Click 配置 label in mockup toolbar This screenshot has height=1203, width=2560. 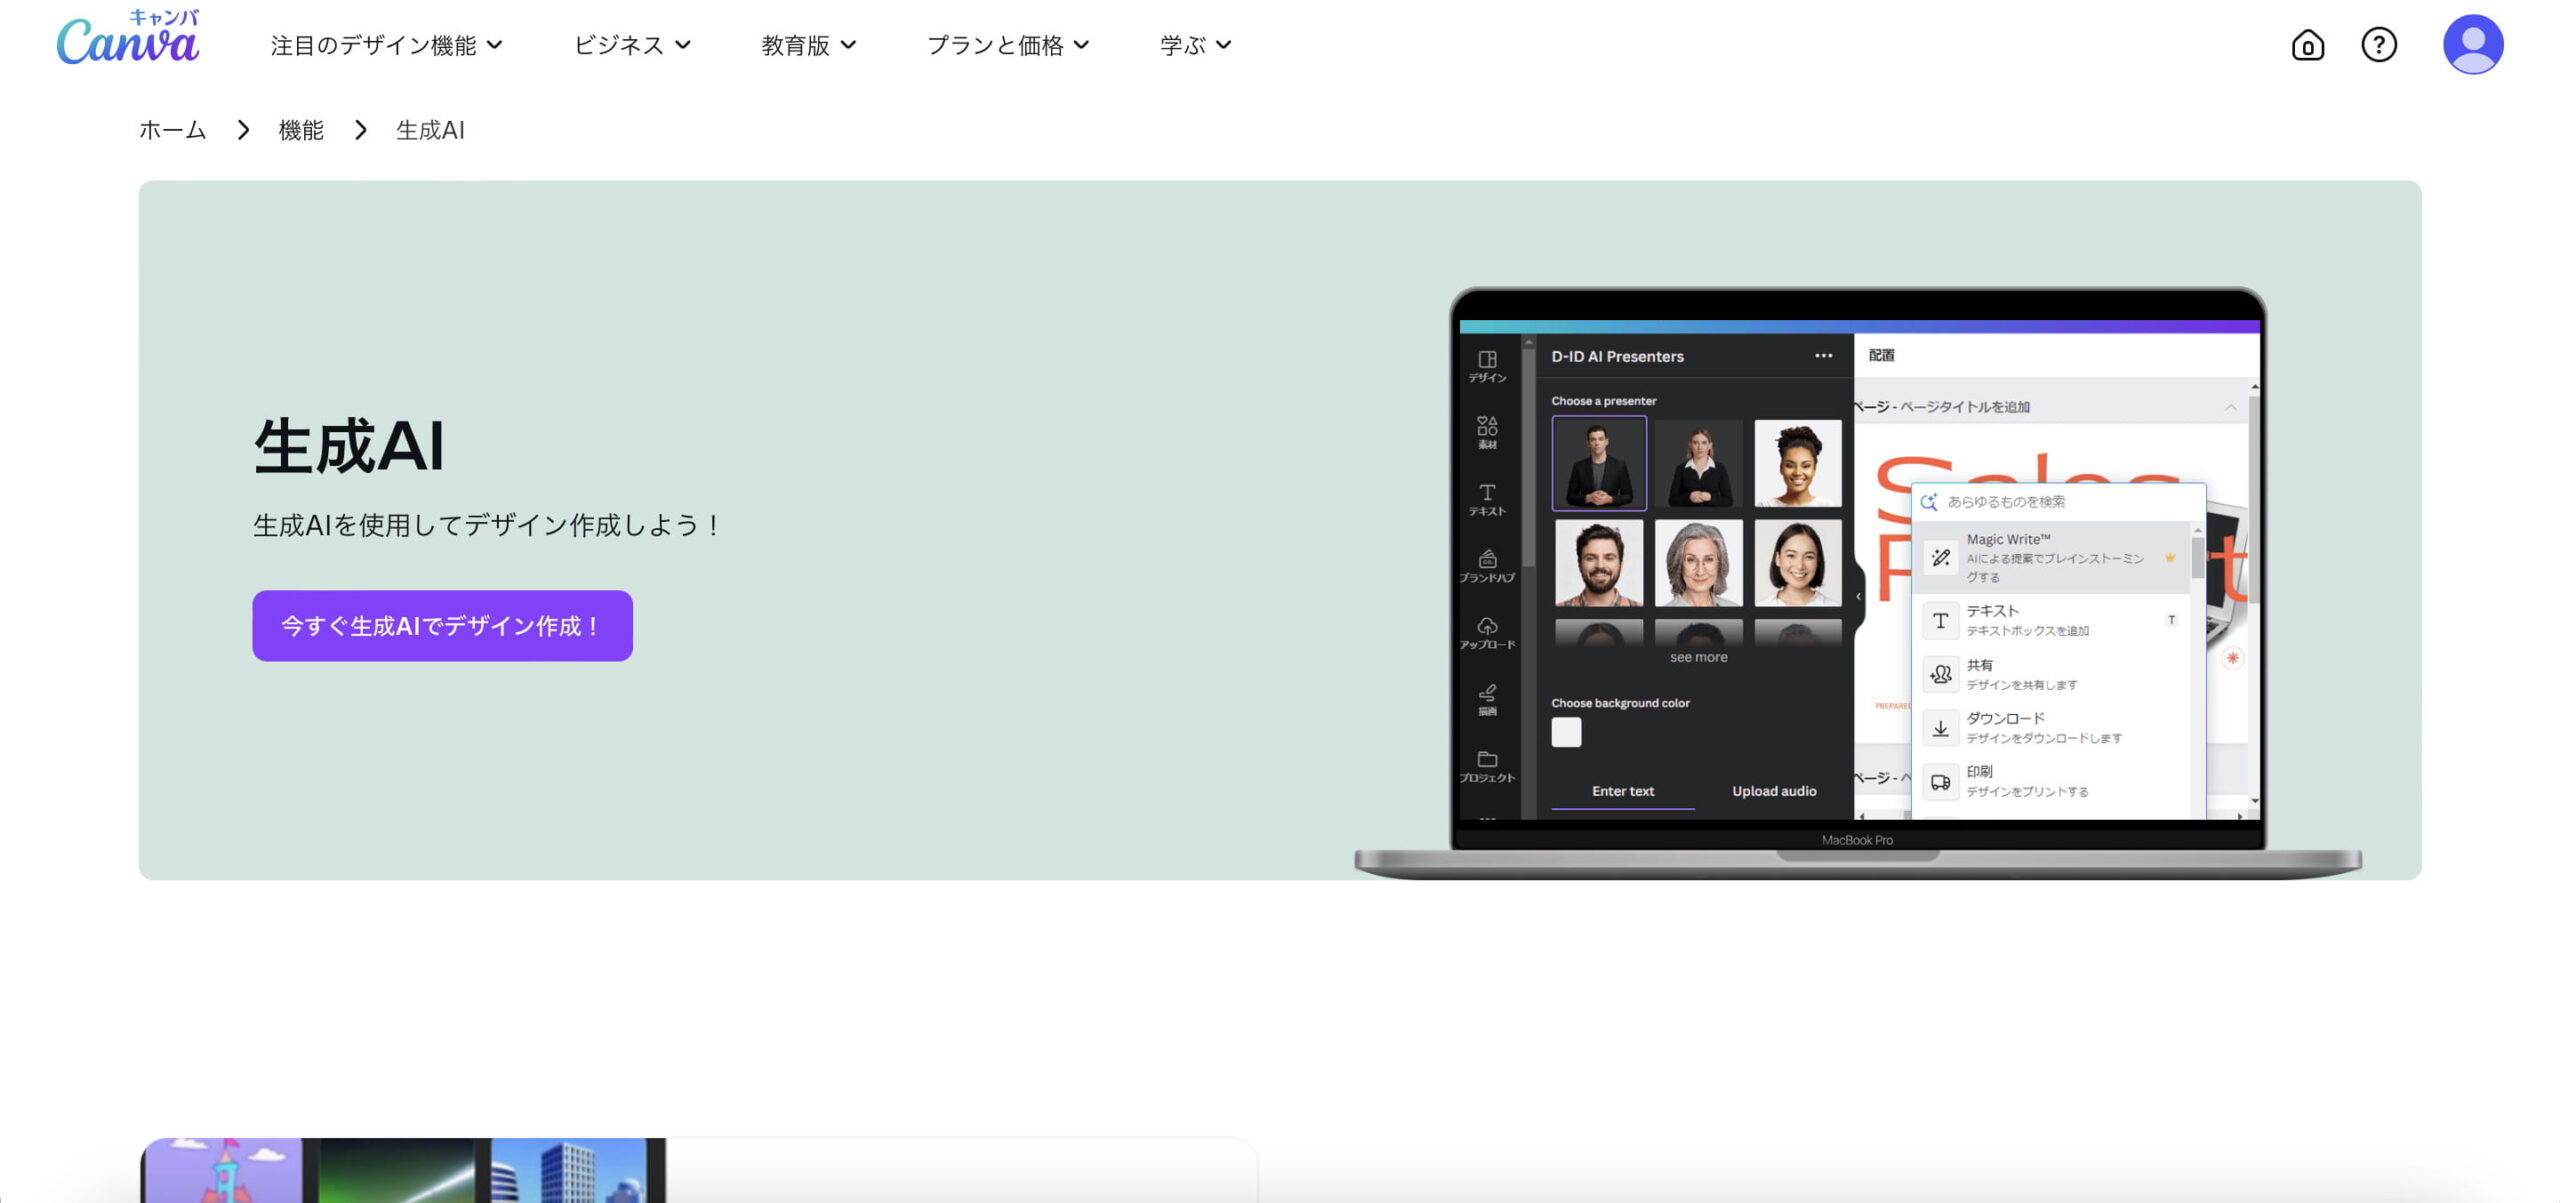[1881, 355]
